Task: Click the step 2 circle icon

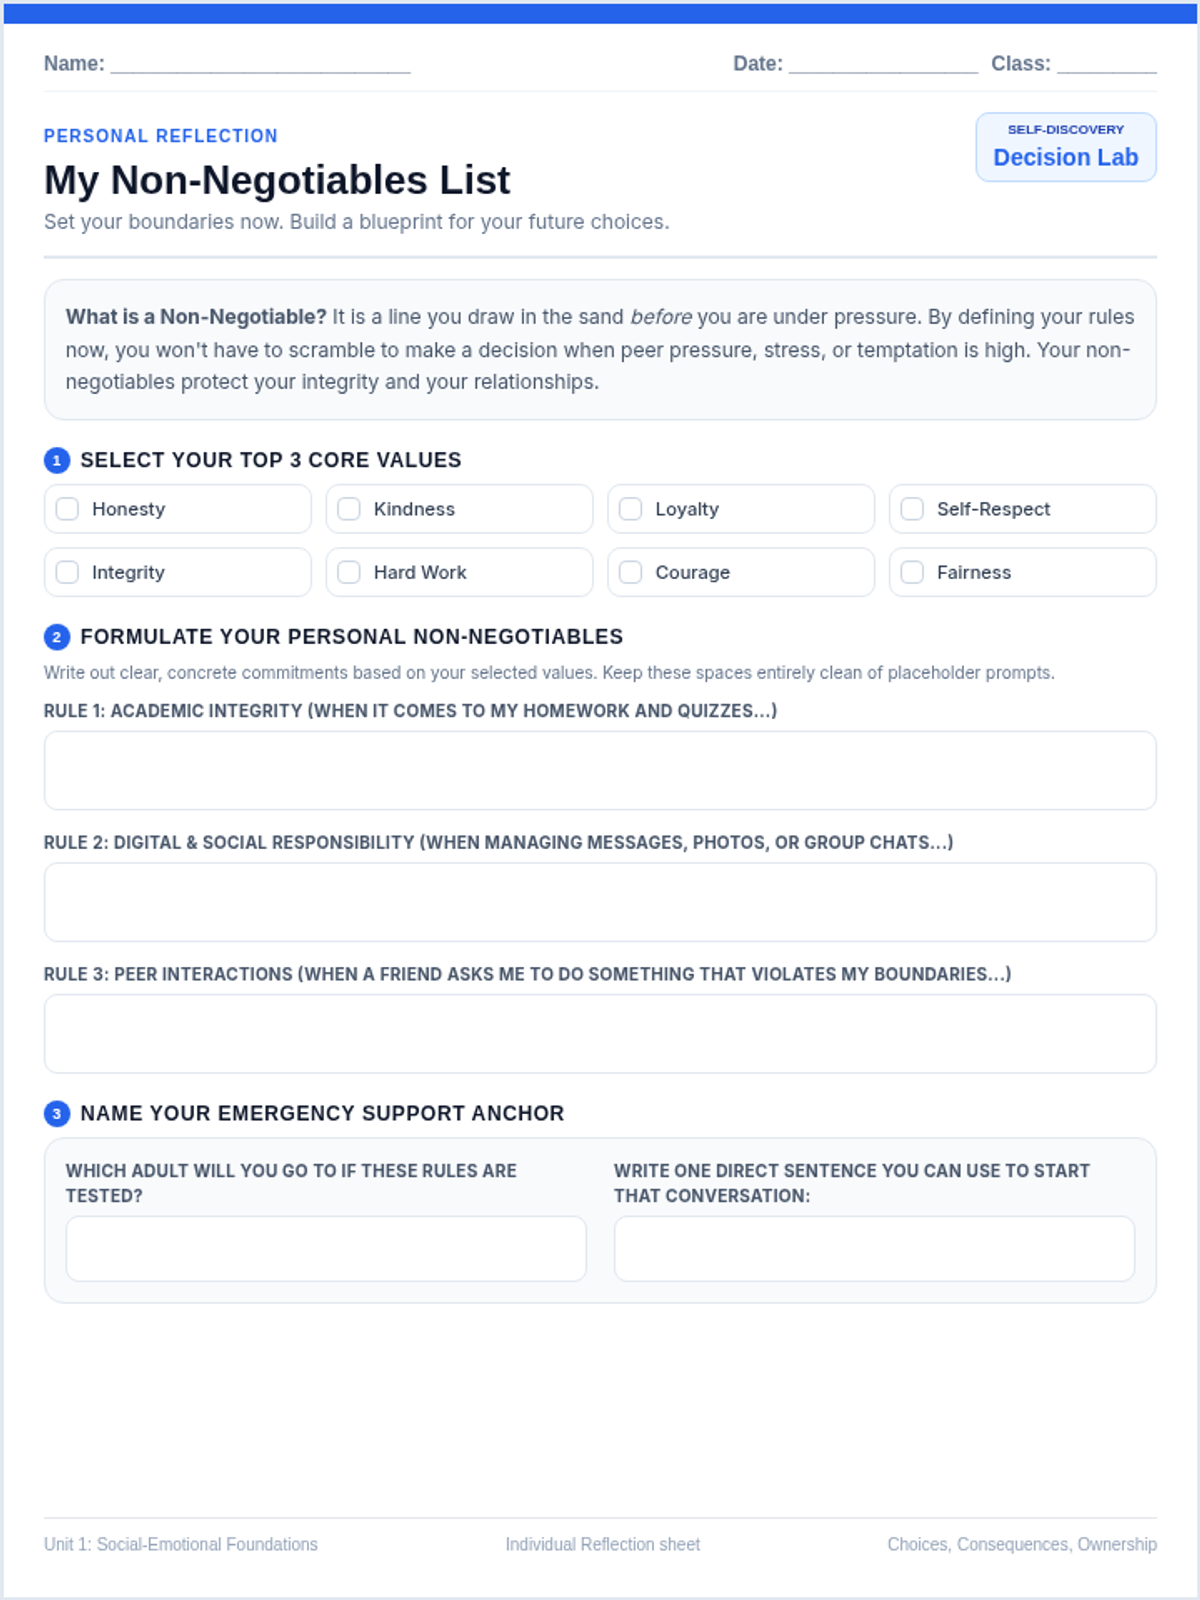Action: [x=57, y=637]
